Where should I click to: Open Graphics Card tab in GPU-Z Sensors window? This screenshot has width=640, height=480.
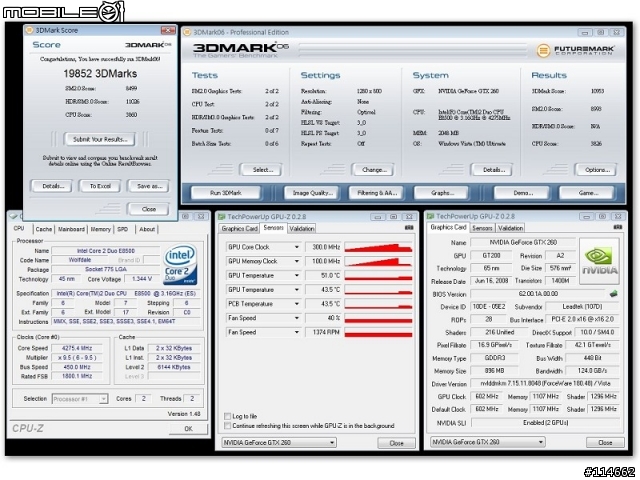239,229
